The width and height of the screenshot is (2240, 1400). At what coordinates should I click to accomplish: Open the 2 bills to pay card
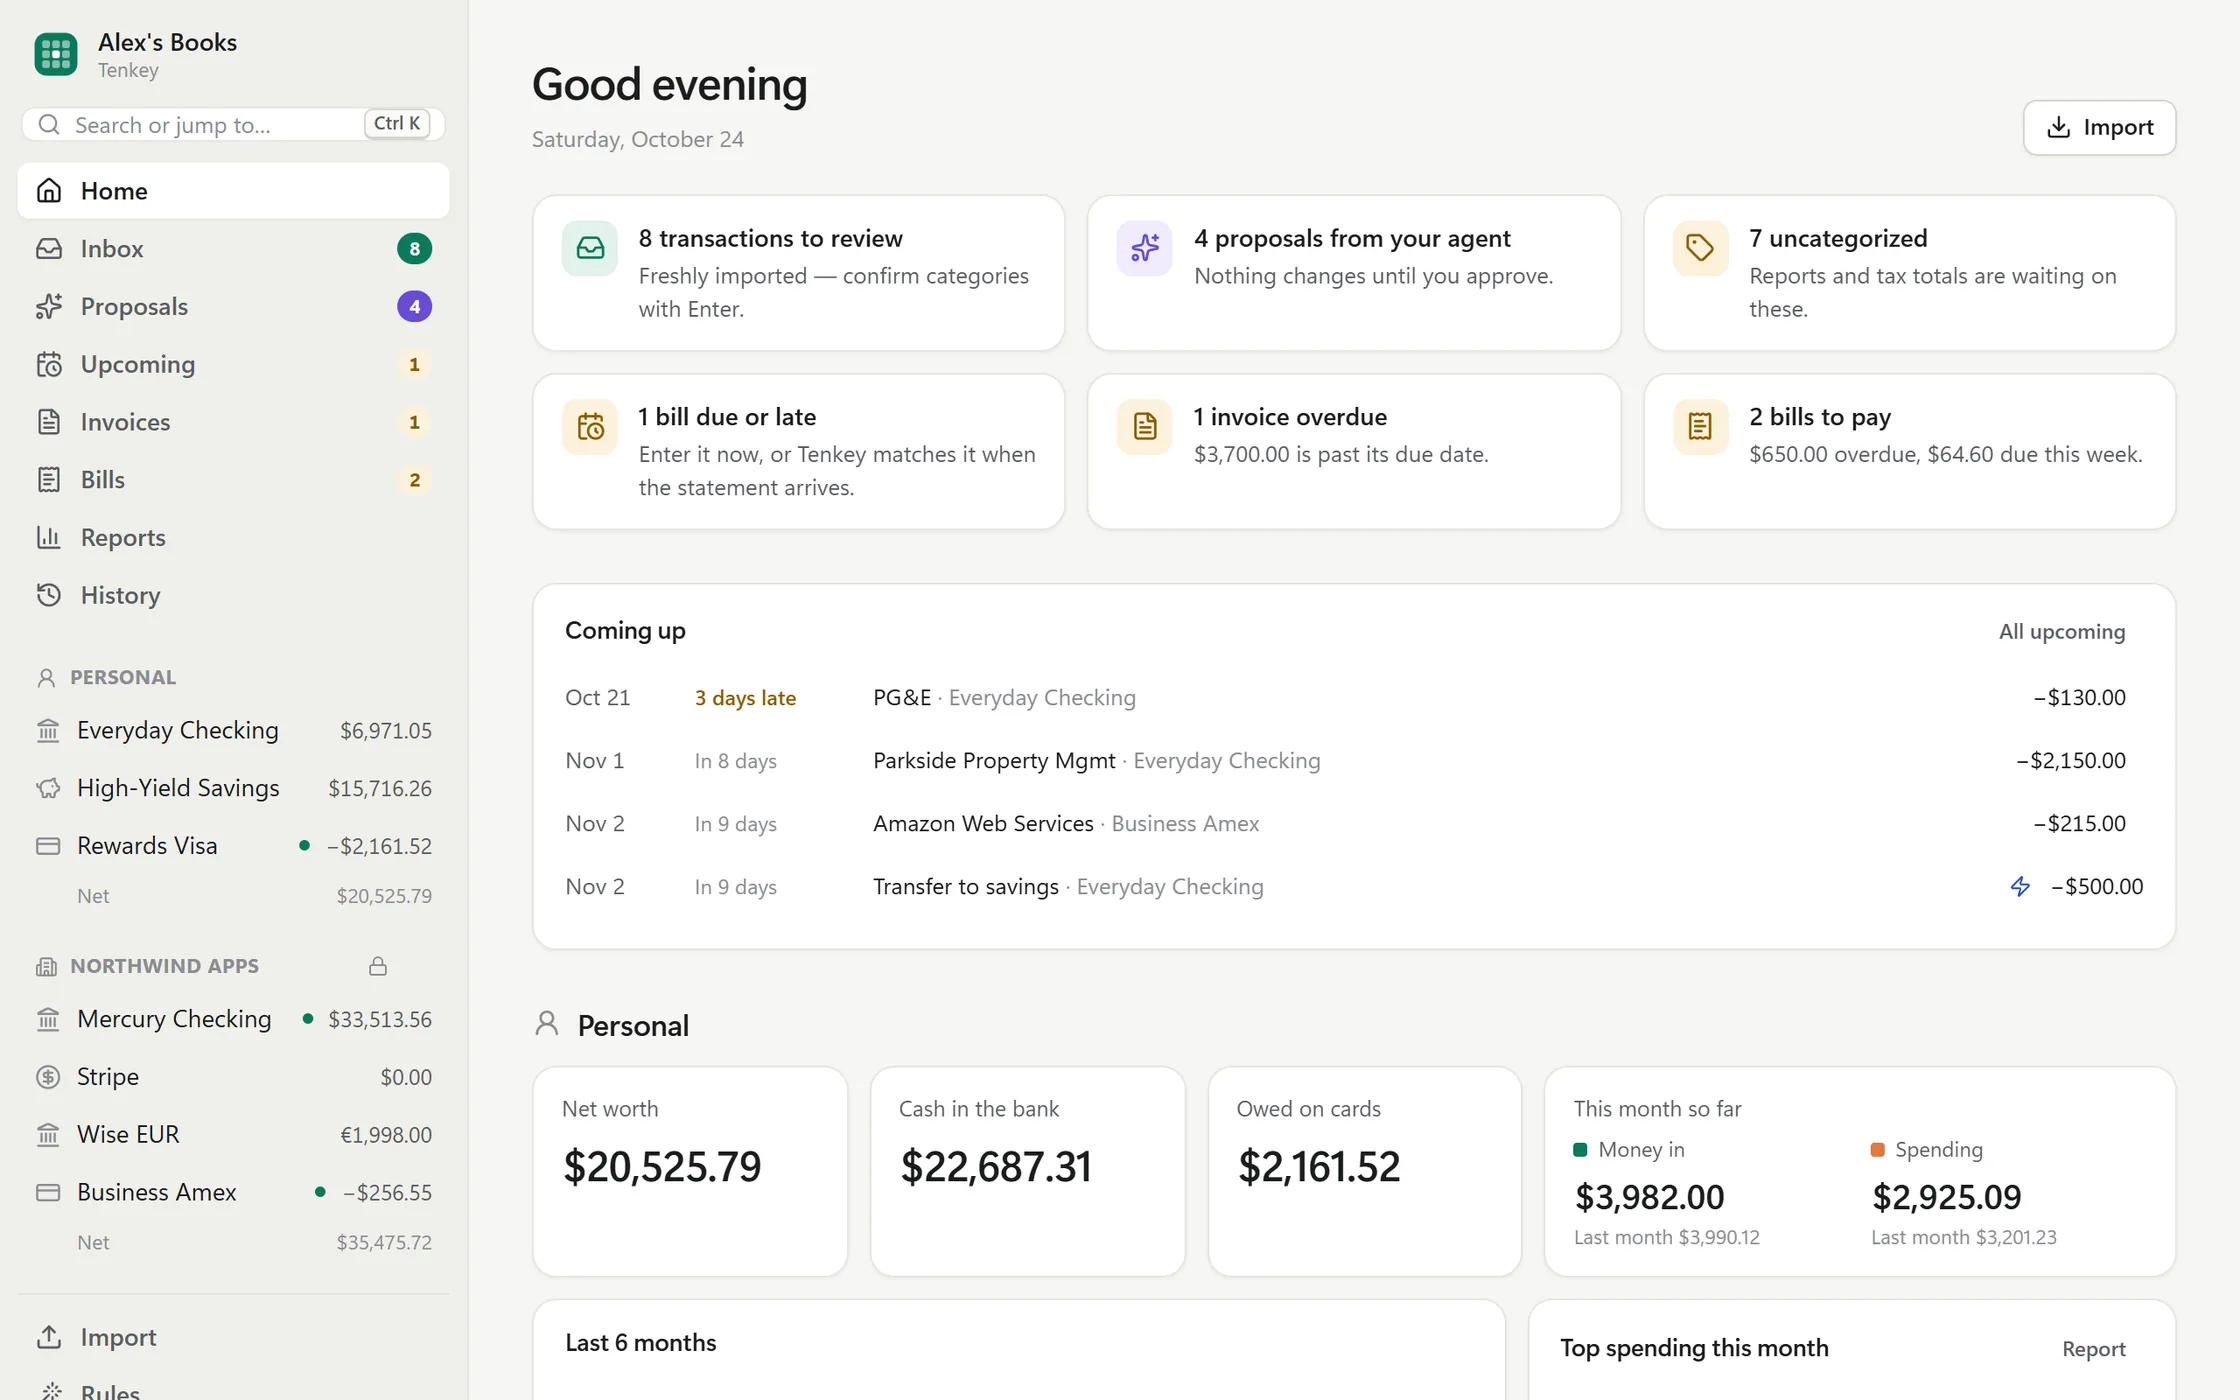click(x=1909, y=451)
